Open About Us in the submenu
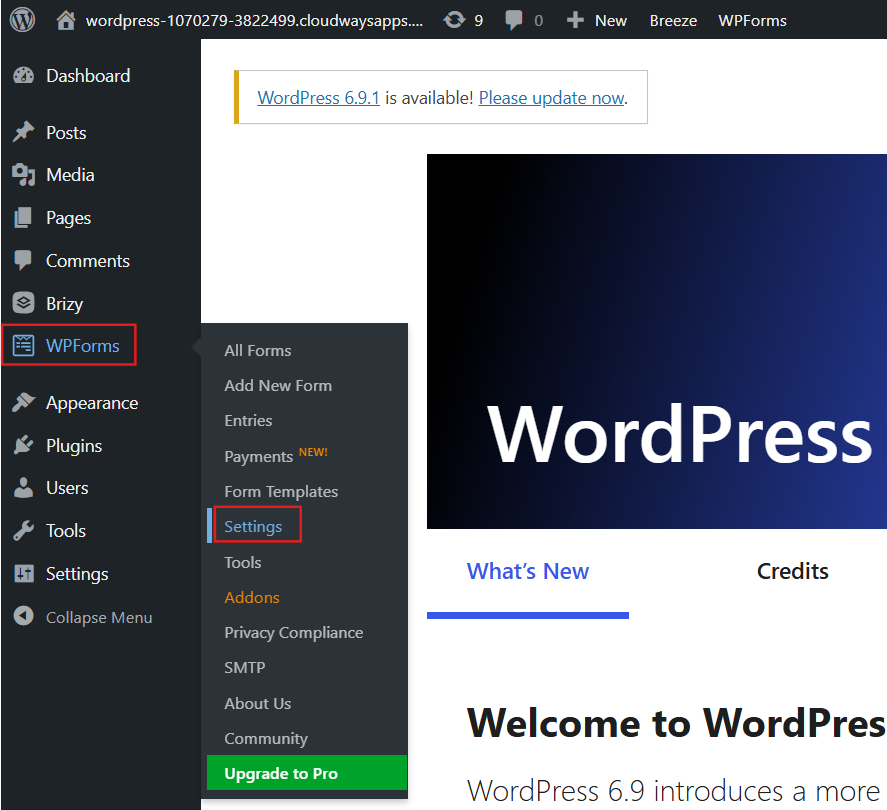887x810 pixels. 257,703
